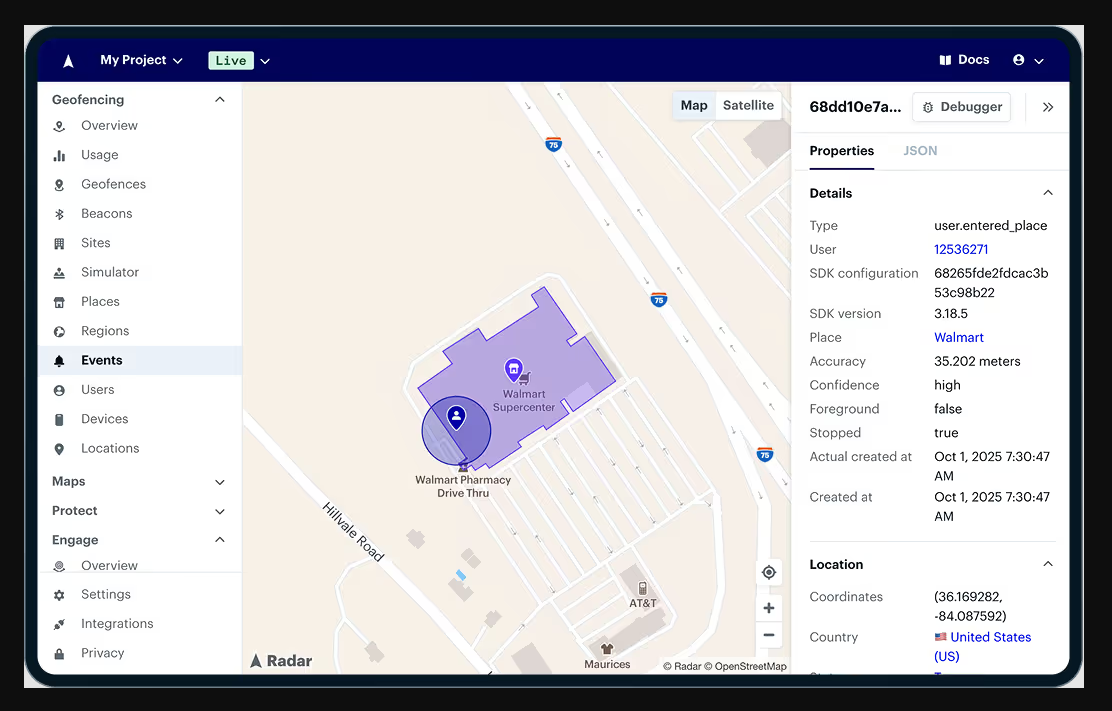Zoom out on the map

[x=769, y=635]
